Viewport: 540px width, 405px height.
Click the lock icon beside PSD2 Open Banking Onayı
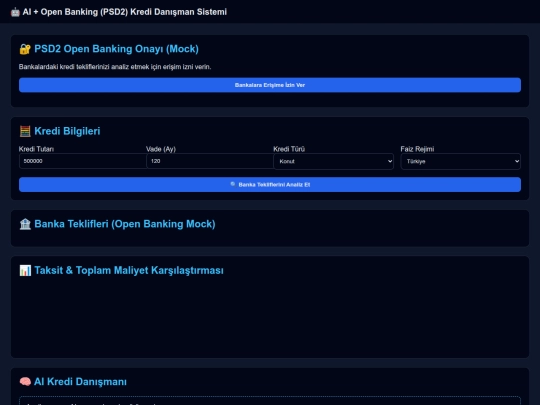25,49
